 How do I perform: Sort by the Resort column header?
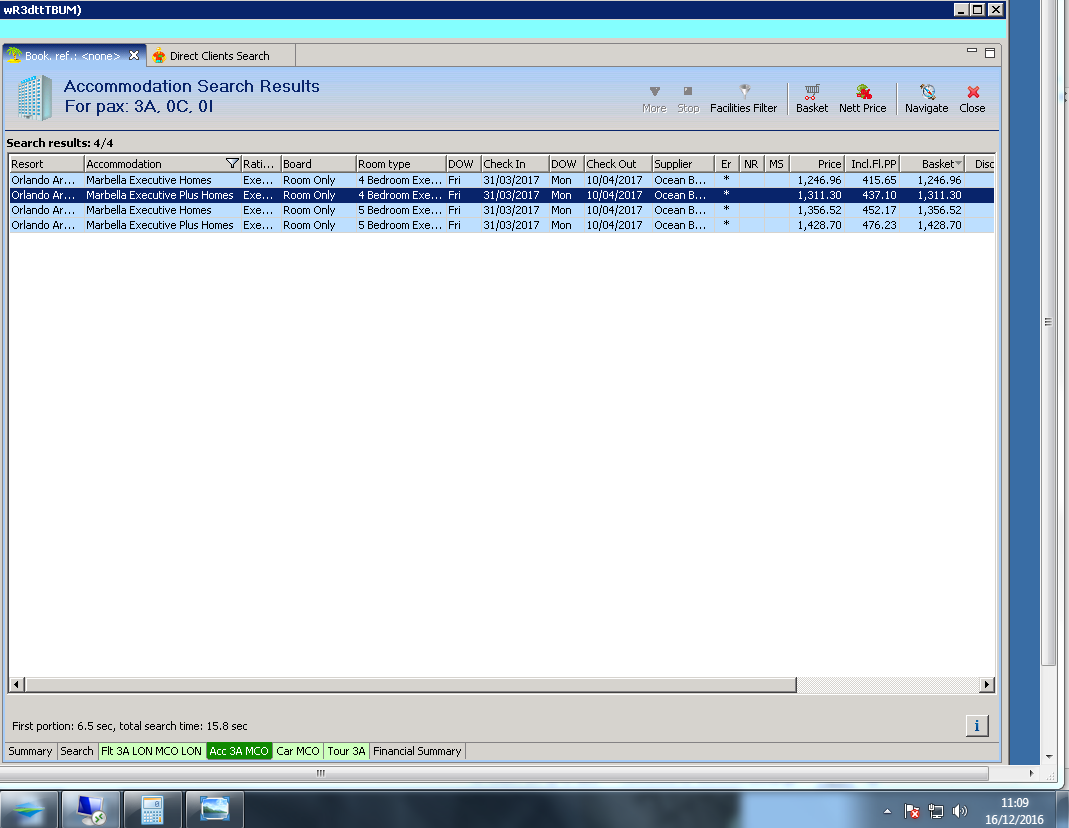click(46, 164)
